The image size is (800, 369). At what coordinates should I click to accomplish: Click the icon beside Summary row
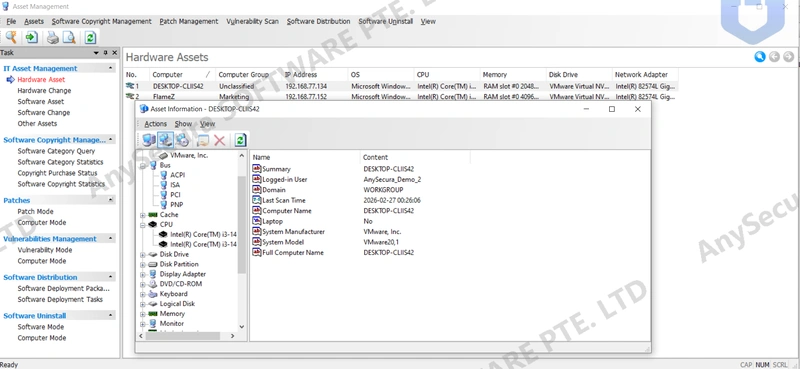tap(257, 169)
